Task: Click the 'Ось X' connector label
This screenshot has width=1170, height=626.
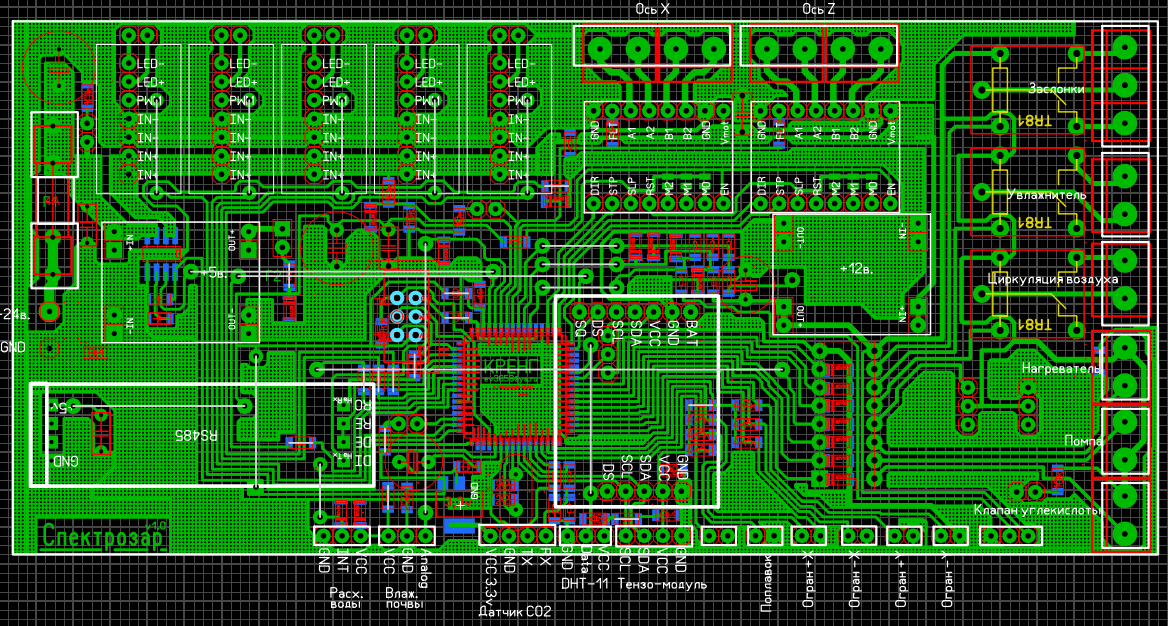Action: click(x=653, y=9)
